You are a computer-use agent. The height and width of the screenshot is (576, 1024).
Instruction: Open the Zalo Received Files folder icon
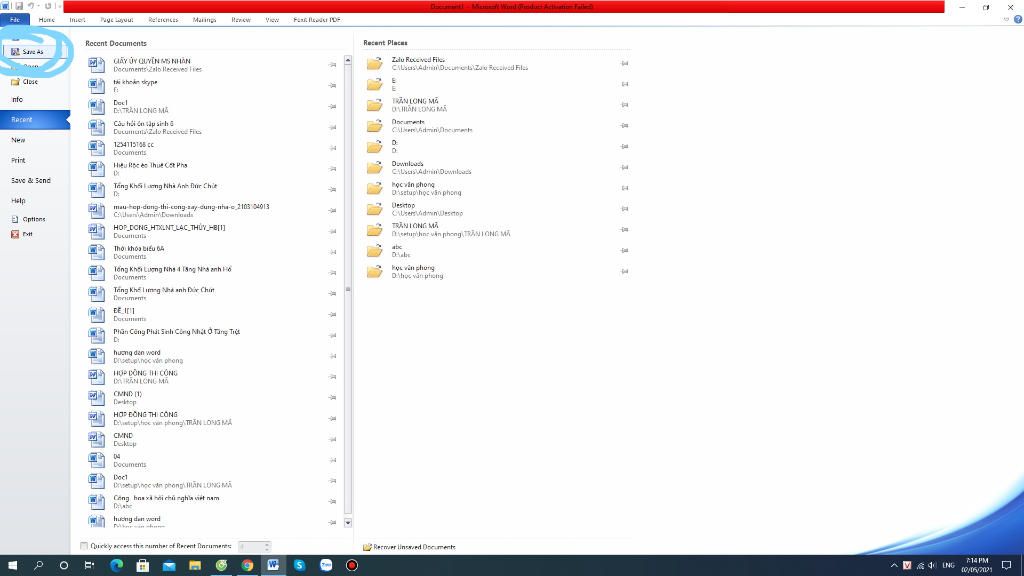coord(374,63)
